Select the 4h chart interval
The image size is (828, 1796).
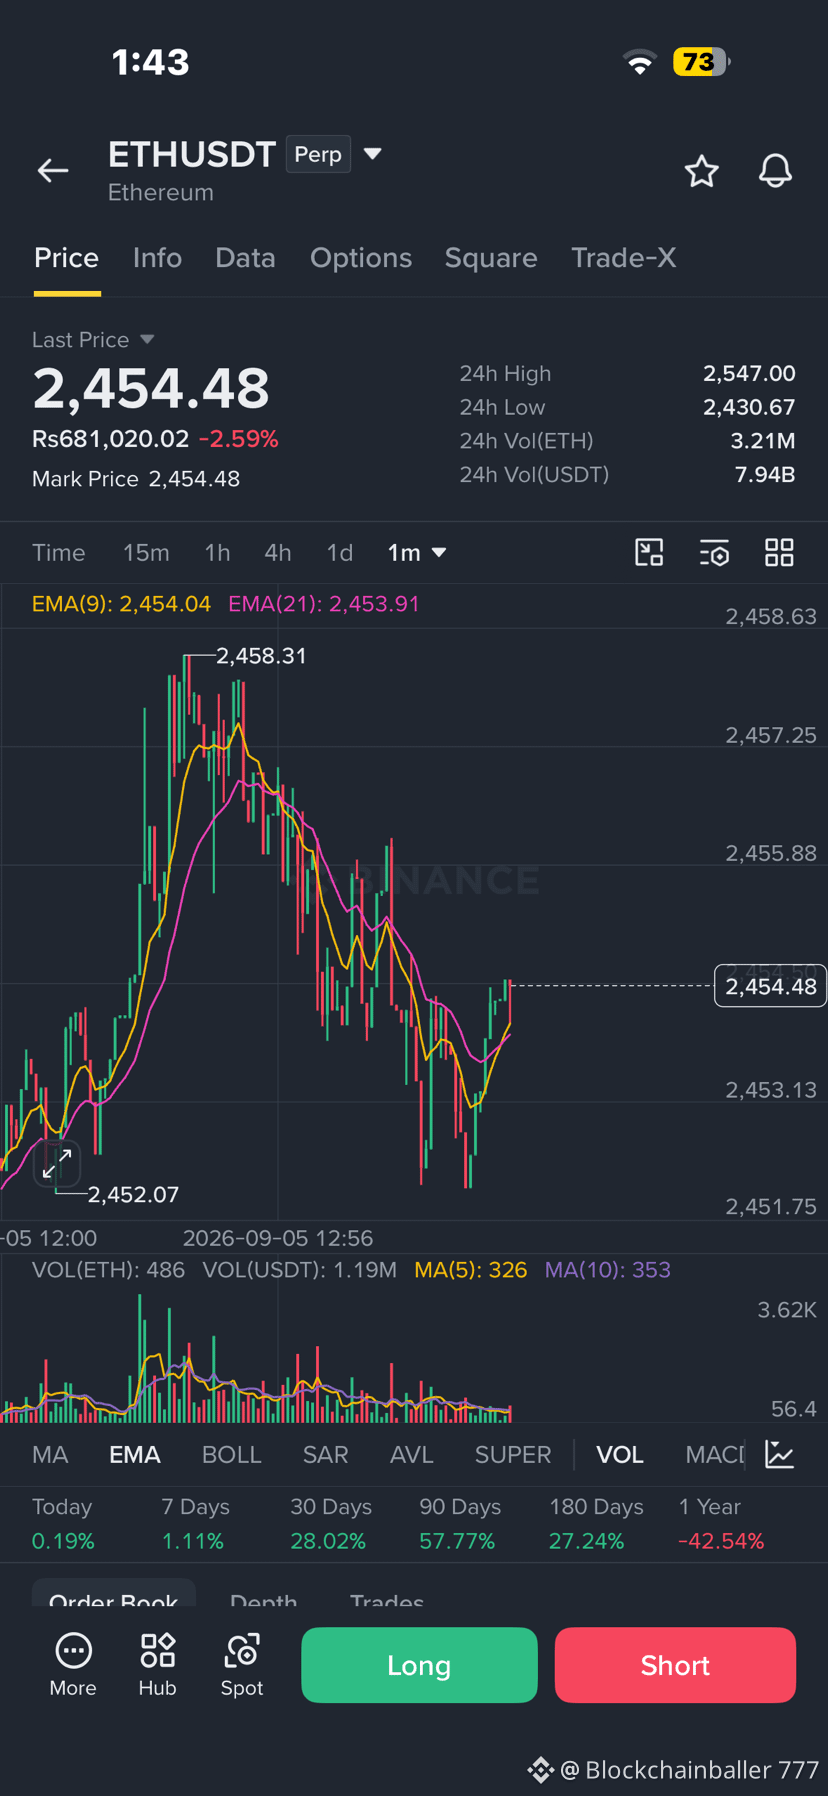coord(277,552)
